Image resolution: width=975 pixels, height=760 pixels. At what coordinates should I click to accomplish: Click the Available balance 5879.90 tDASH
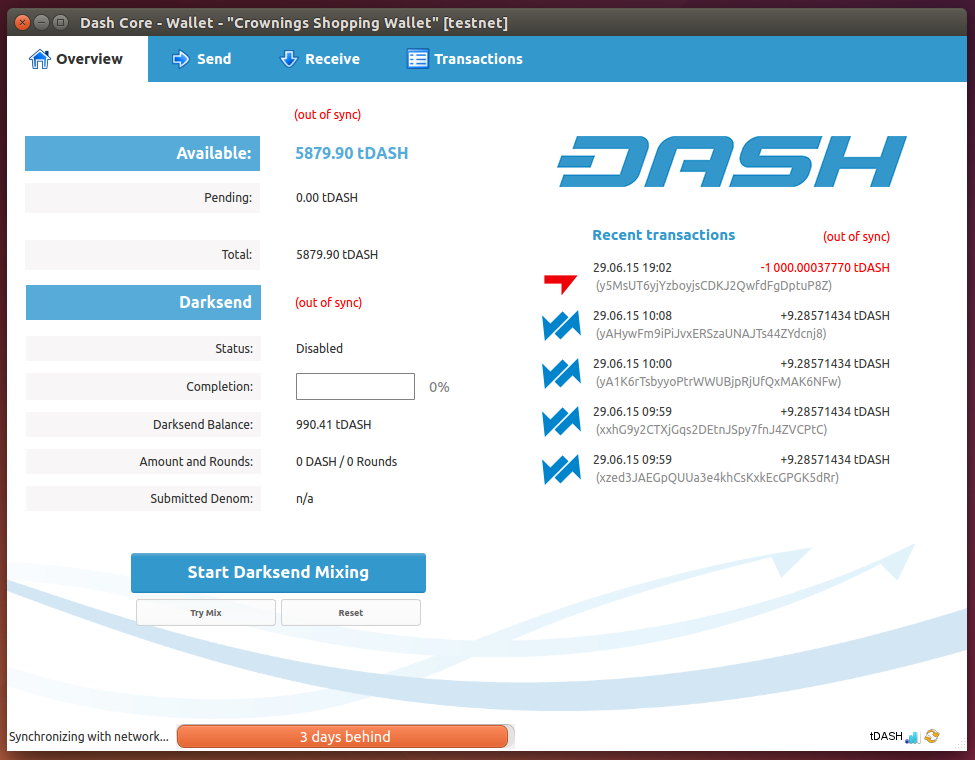point(352,153)
